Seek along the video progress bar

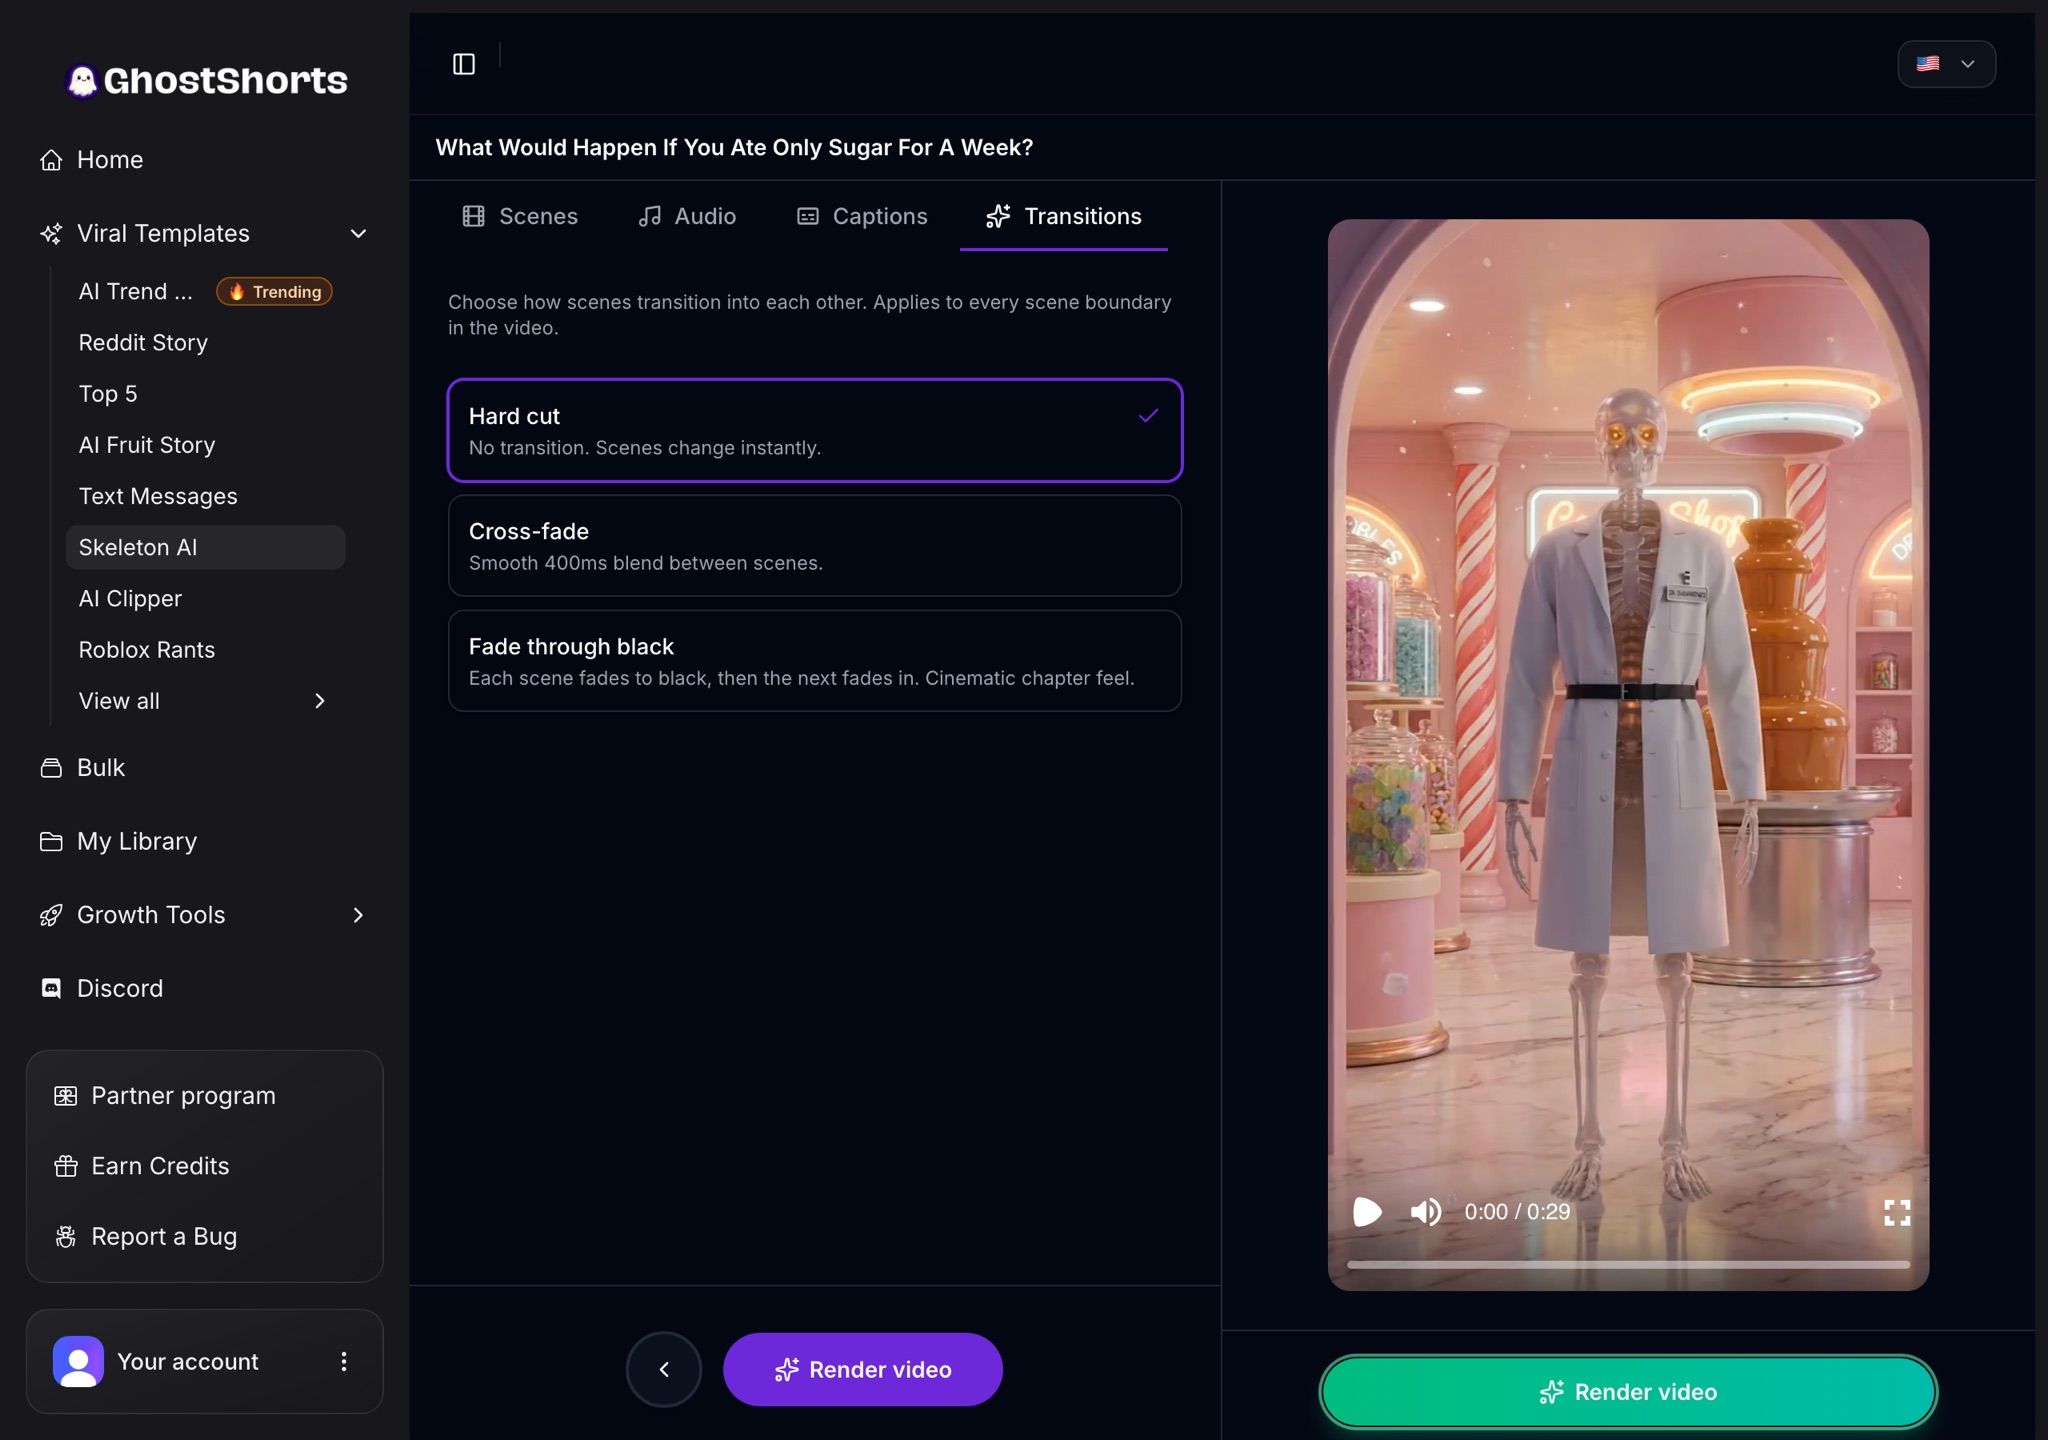pyautogui.click(x=1628, y=1265)
